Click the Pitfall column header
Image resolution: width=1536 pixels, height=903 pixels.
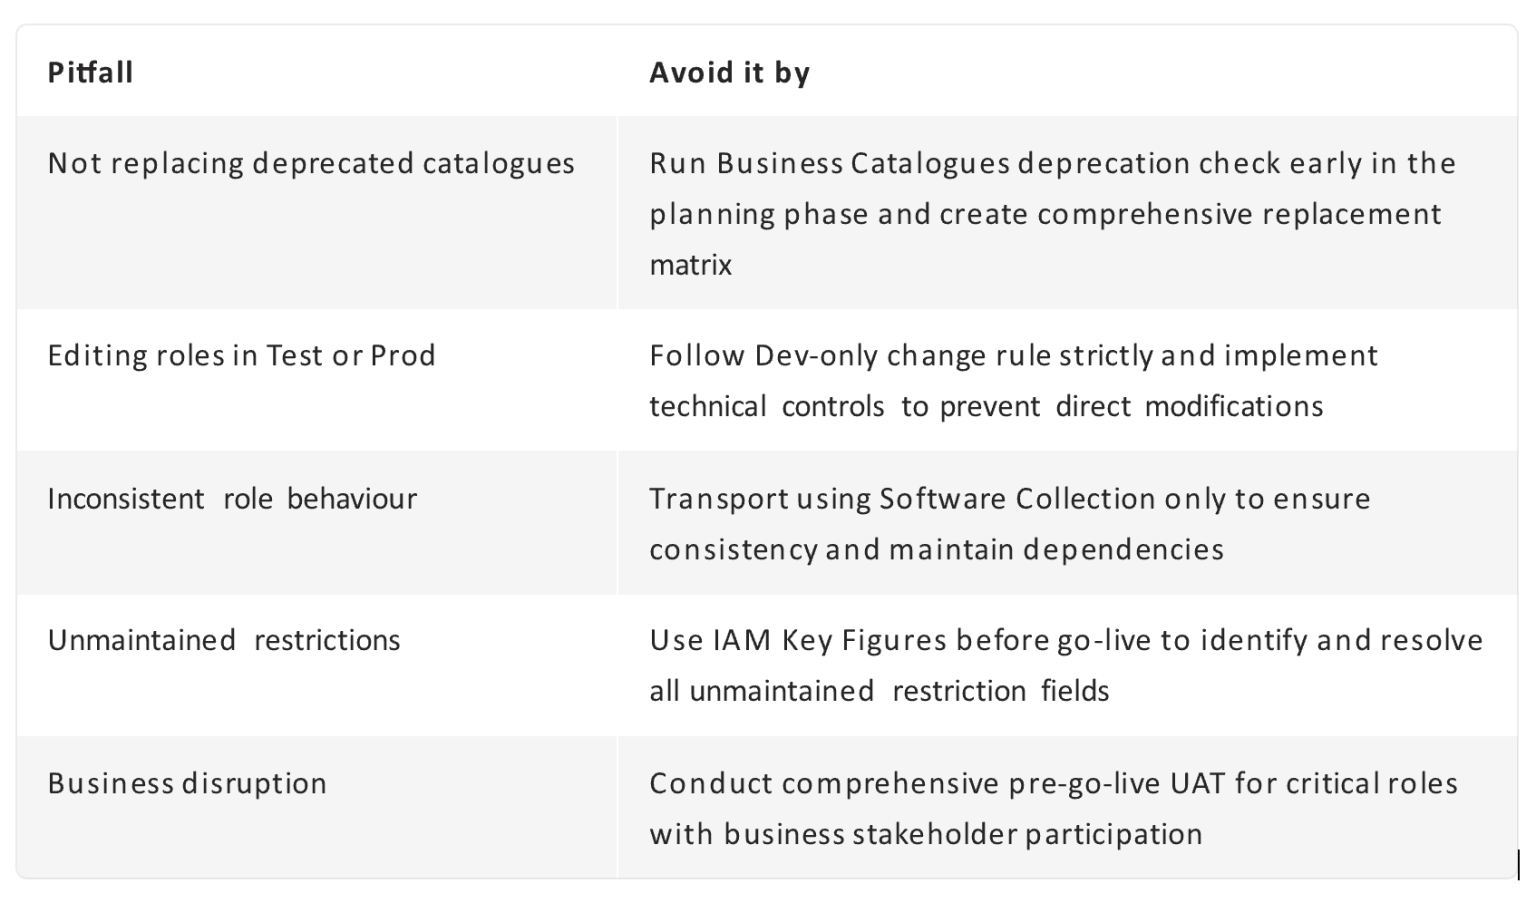tap(90, 72)
